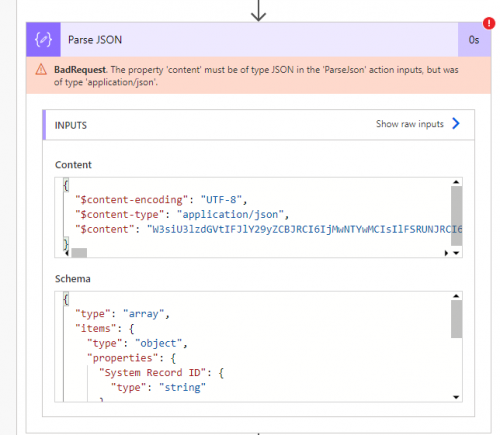Click the "string" value in Schema
Image resolution: width=500 pixels, height=435 pixels.
[183, 387]
